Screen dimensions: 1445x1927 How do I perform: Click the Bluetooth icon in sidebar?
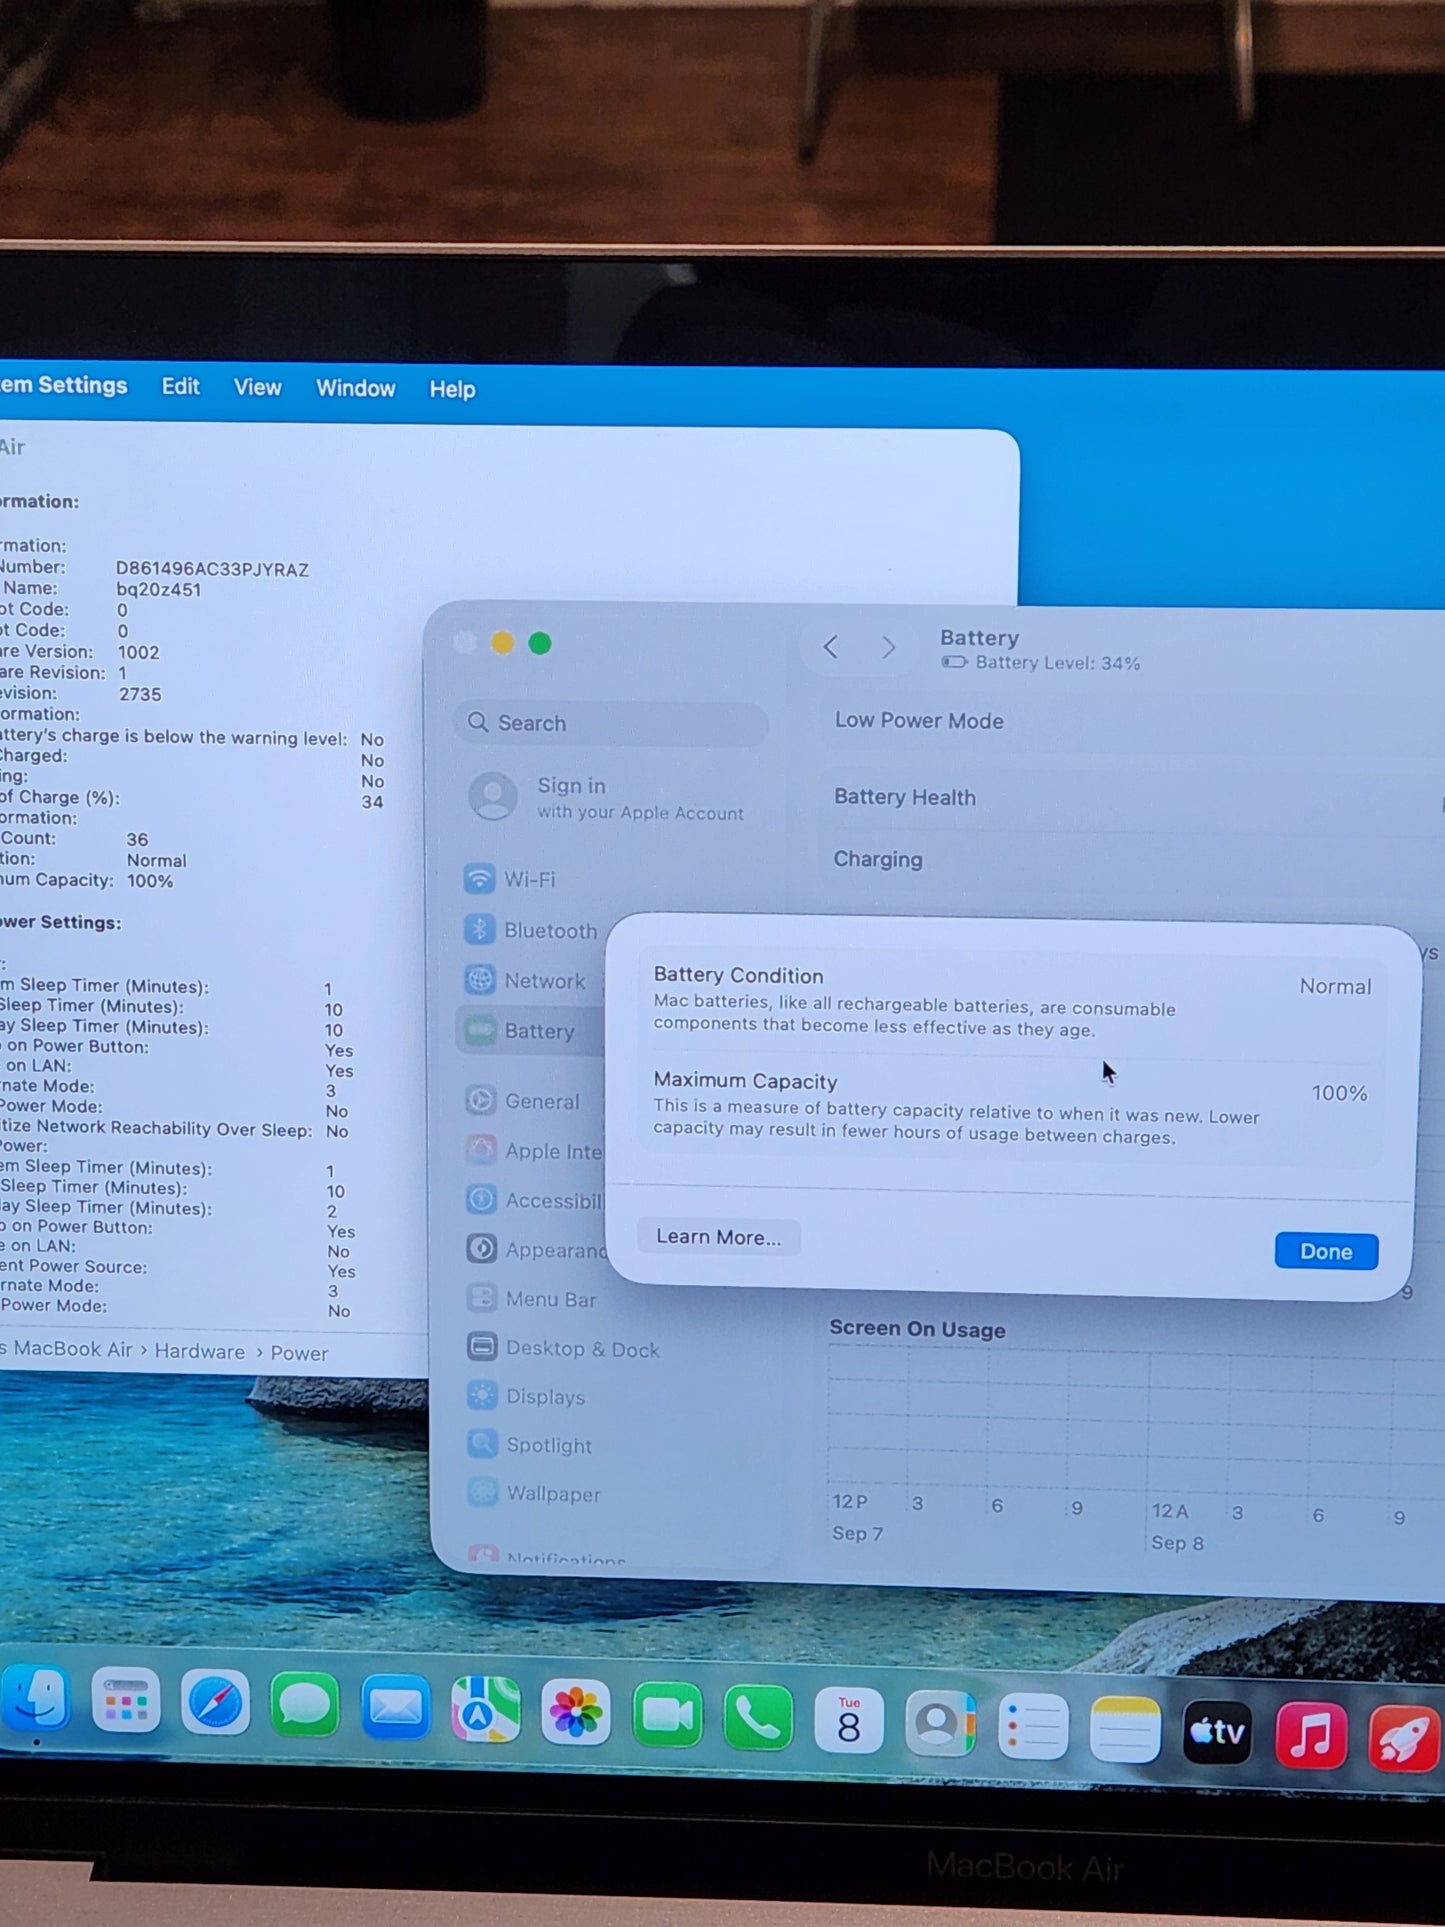coord(480,930)
